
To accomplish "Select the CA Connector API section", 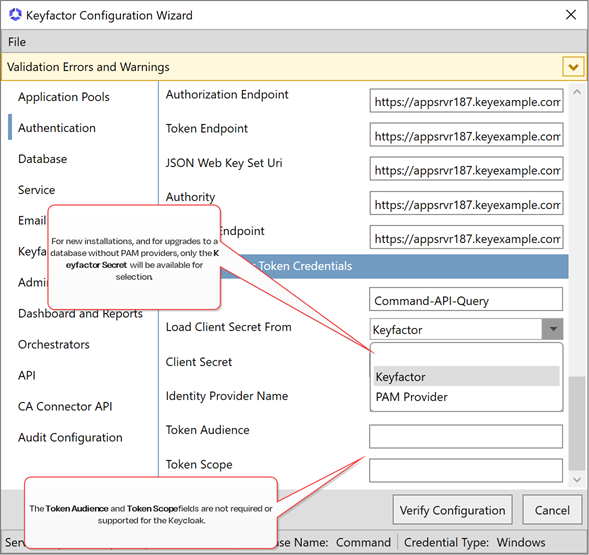I will (65, 407).
